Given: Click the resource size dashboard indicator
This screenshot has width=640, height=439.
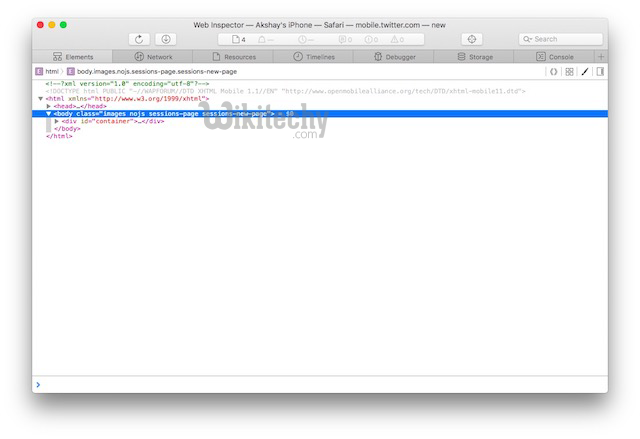Looking at the screenshot, I should 265,40.
